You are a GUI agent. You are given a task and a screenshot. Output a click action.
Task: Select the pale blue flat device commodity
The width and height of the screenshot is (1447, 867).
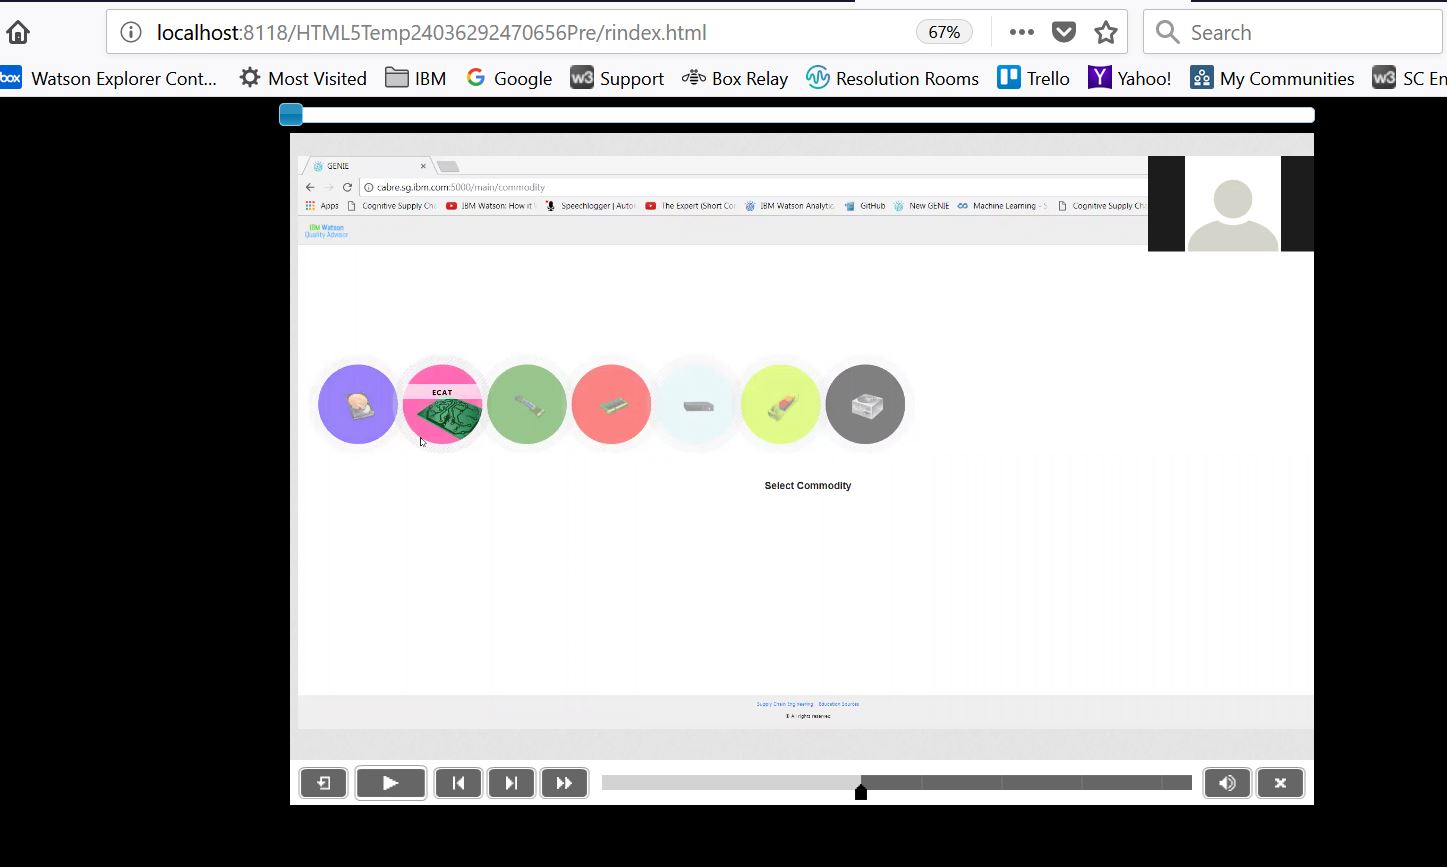[x=696, y=405]
